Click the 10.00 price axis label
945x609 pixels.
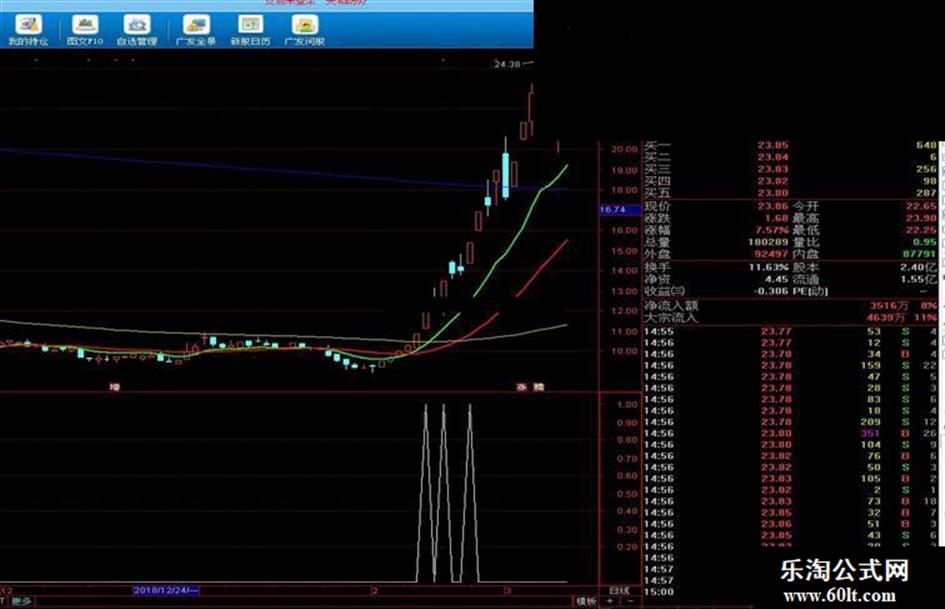click(624, 352)
